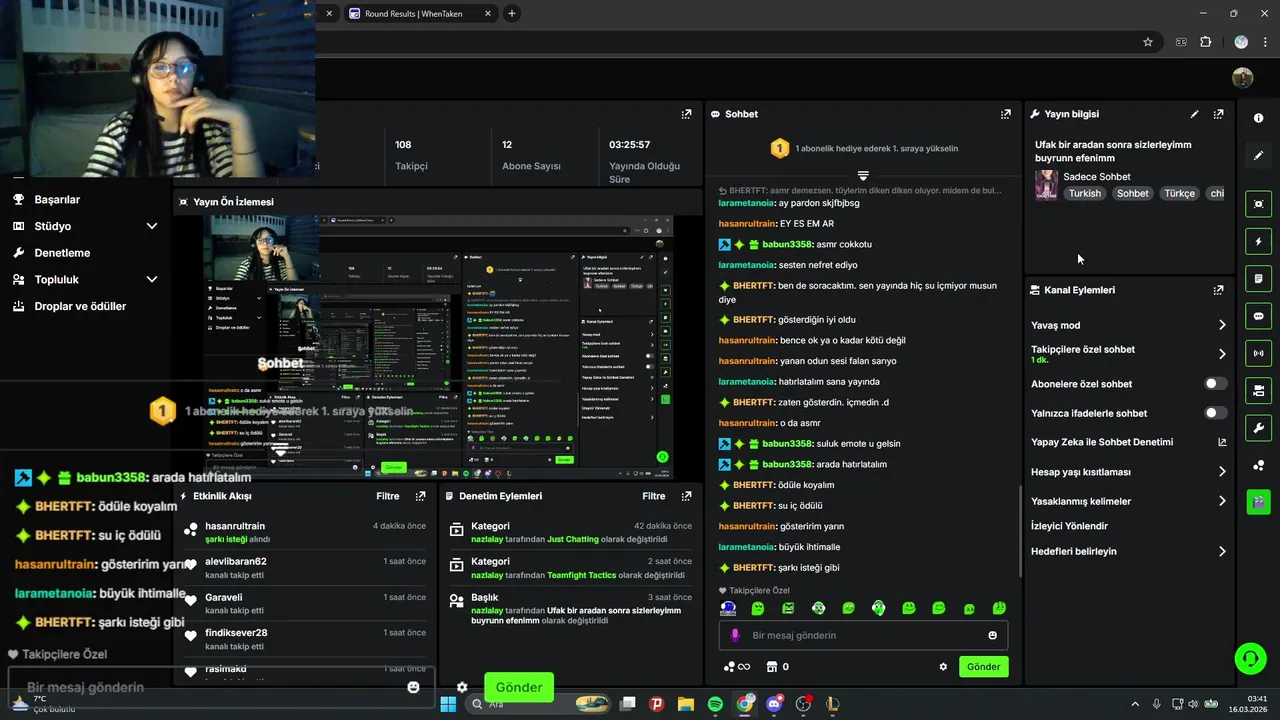Click Just Chatting link in moderation log
This screenshot has width=1280, height=720.
[573, 539]
